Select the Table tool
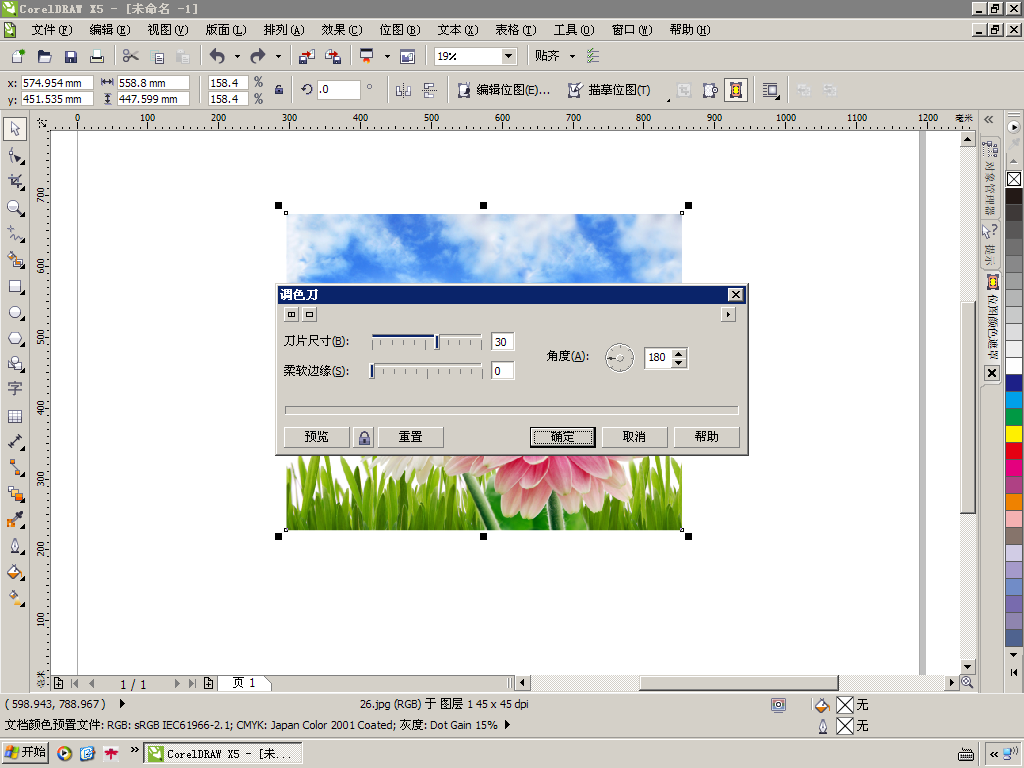 [x=15, y=416]
